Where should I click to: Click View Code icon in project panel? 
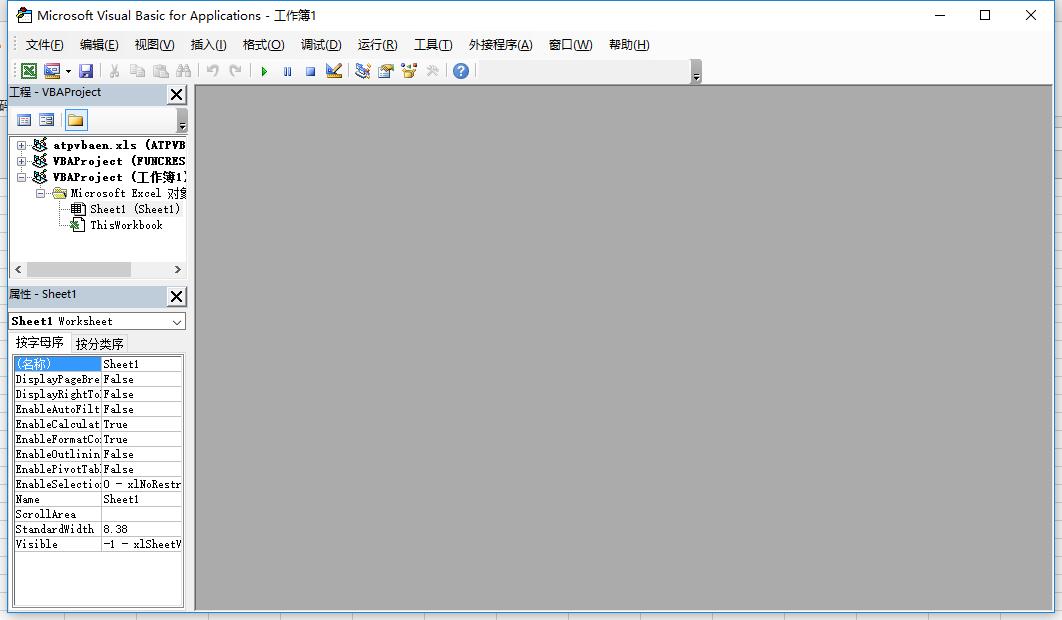tap(24, 120)
